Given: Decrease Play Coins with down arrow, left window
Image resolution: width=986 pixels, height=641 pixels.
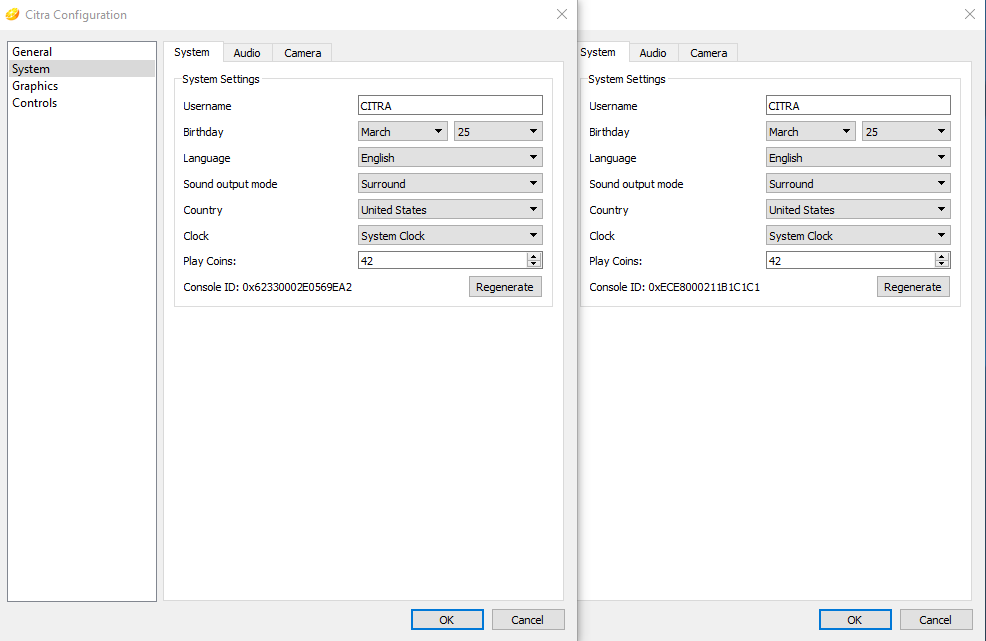Looking at the screenshot, I should (534, 264).
